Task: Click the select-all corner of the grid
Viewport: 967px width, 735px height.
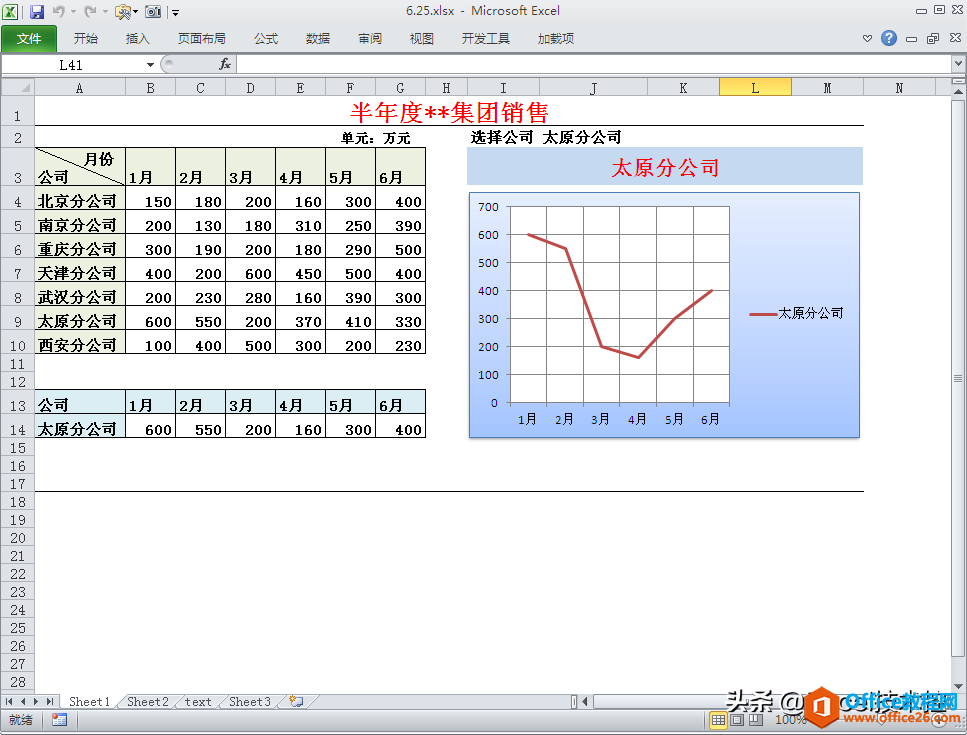Action: [18, 88]
